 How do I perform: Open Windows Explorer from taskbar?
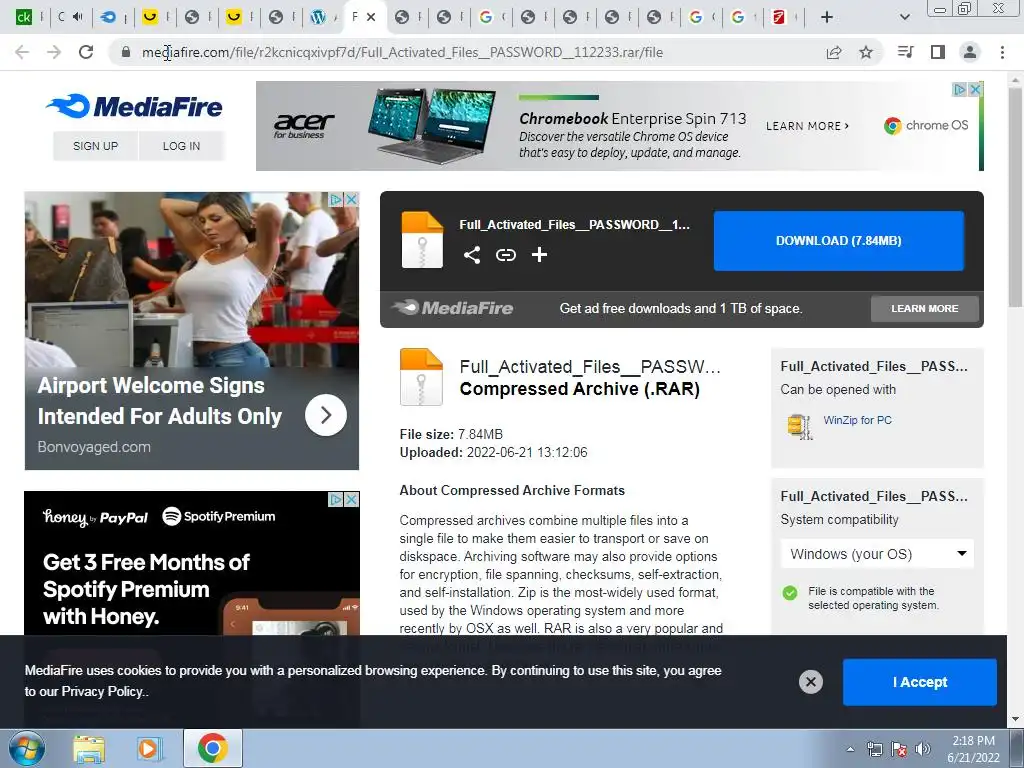pyautogui.click(x=89, y=748)
